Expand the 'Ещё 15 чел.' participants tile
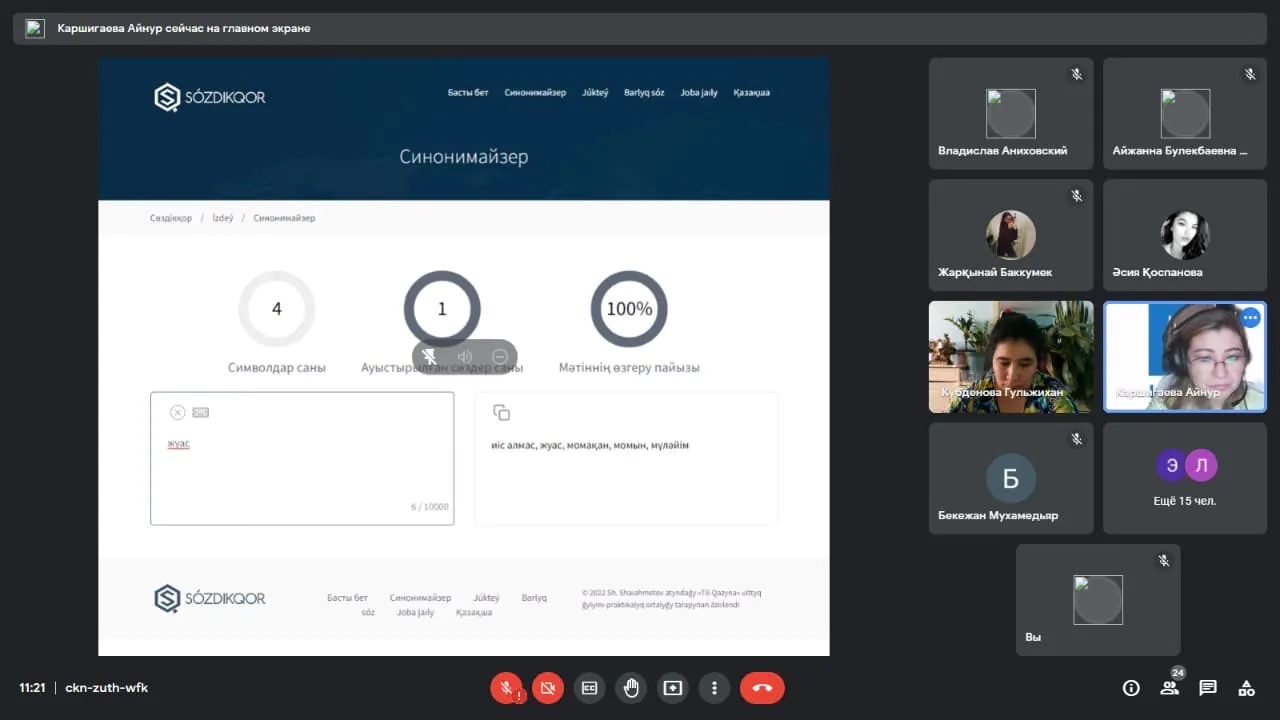 click(1185, 478)
